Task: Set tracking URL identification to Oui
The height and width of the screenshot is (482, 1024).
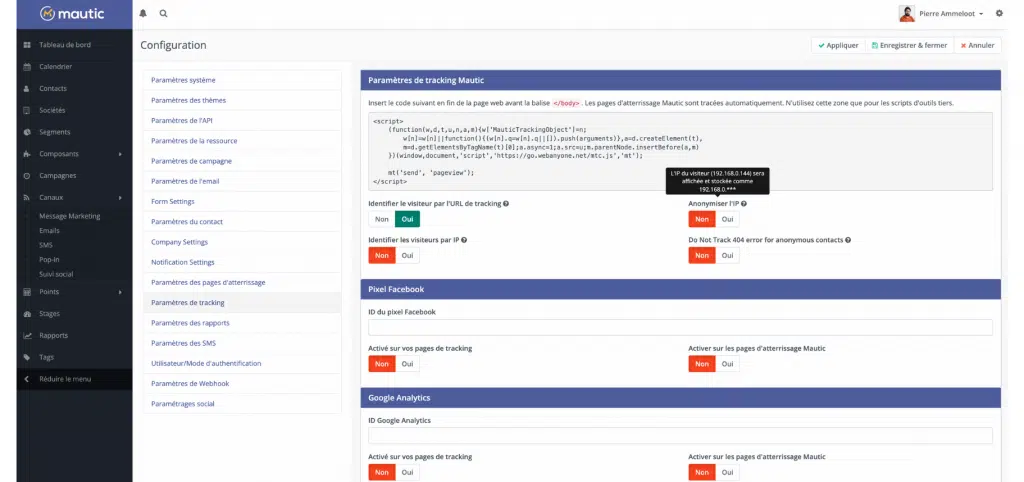Action: (408, 219)
